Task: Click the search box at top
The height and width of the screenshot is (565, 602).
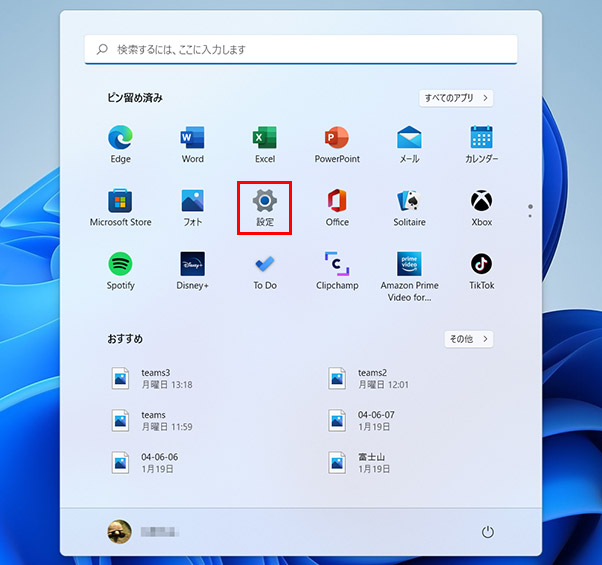Action: pyautogui.click(x=300, y=49)
